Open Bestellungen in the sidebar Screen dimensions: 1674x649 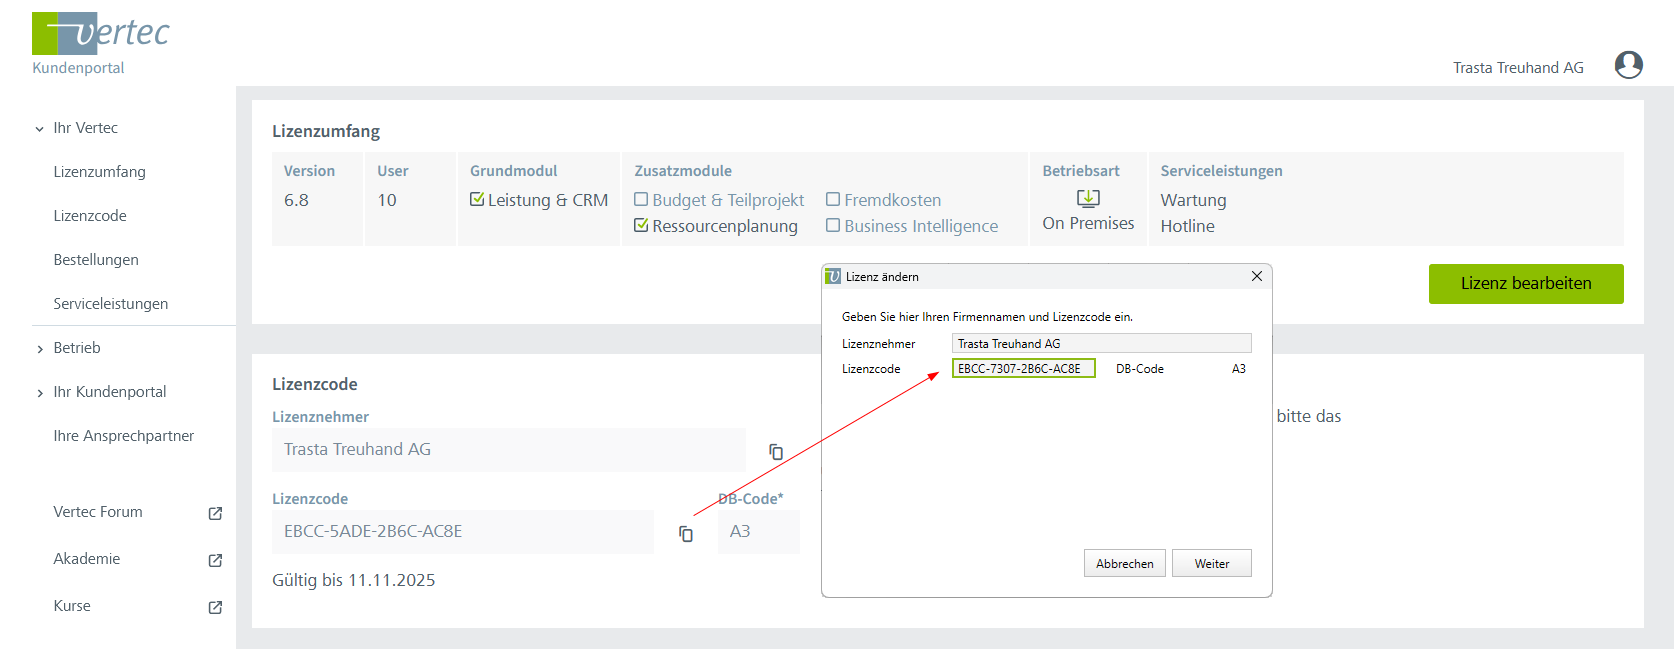click(x=96, y=260)
